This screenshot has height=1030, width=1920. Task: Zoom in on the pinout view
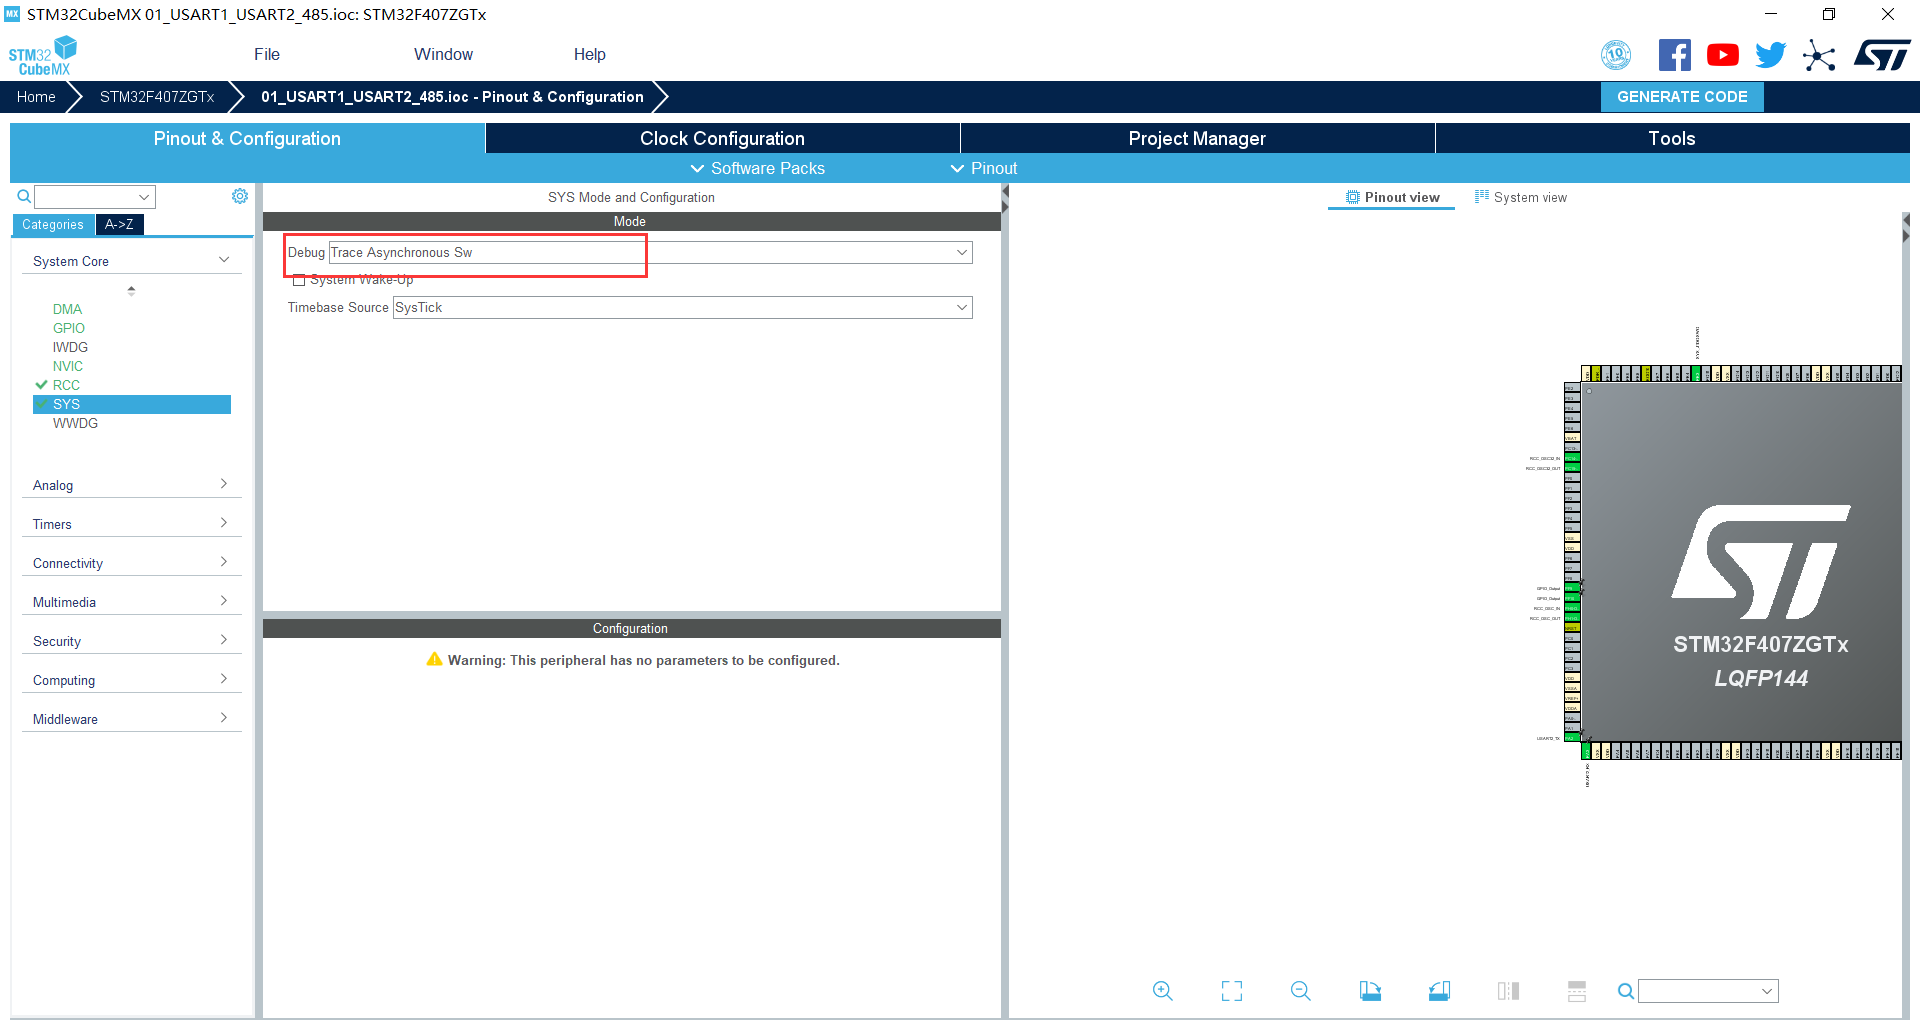pyautogui.click(x=1162, y=991)
